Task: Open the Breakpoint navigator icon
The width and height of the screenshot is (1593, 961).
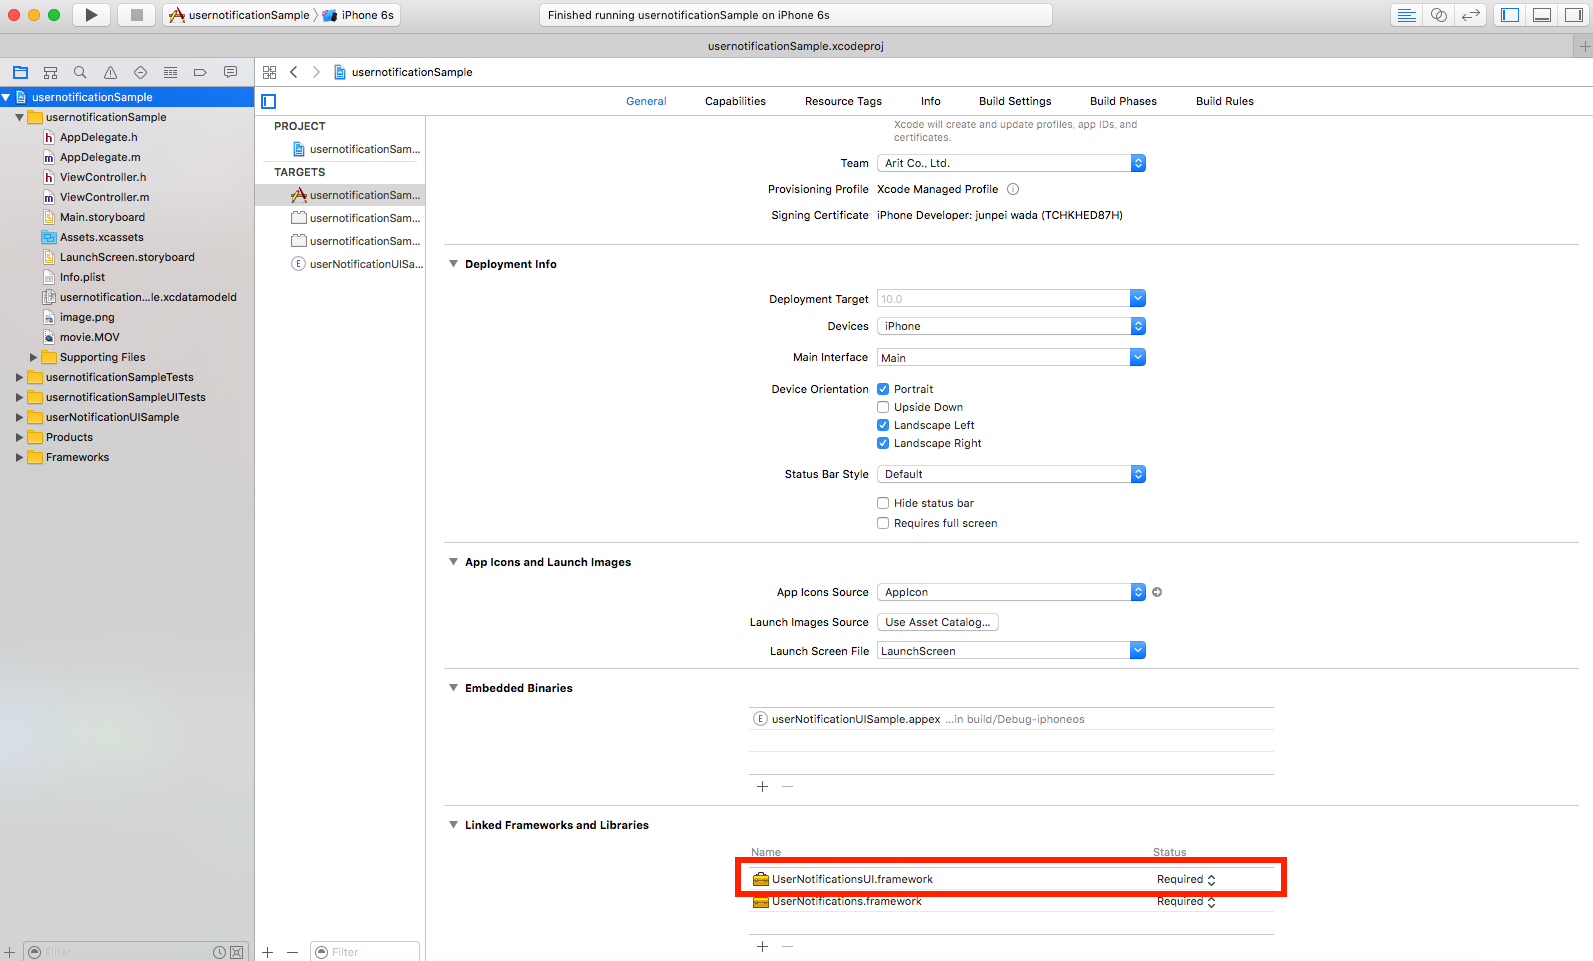Action: point(200,72)
